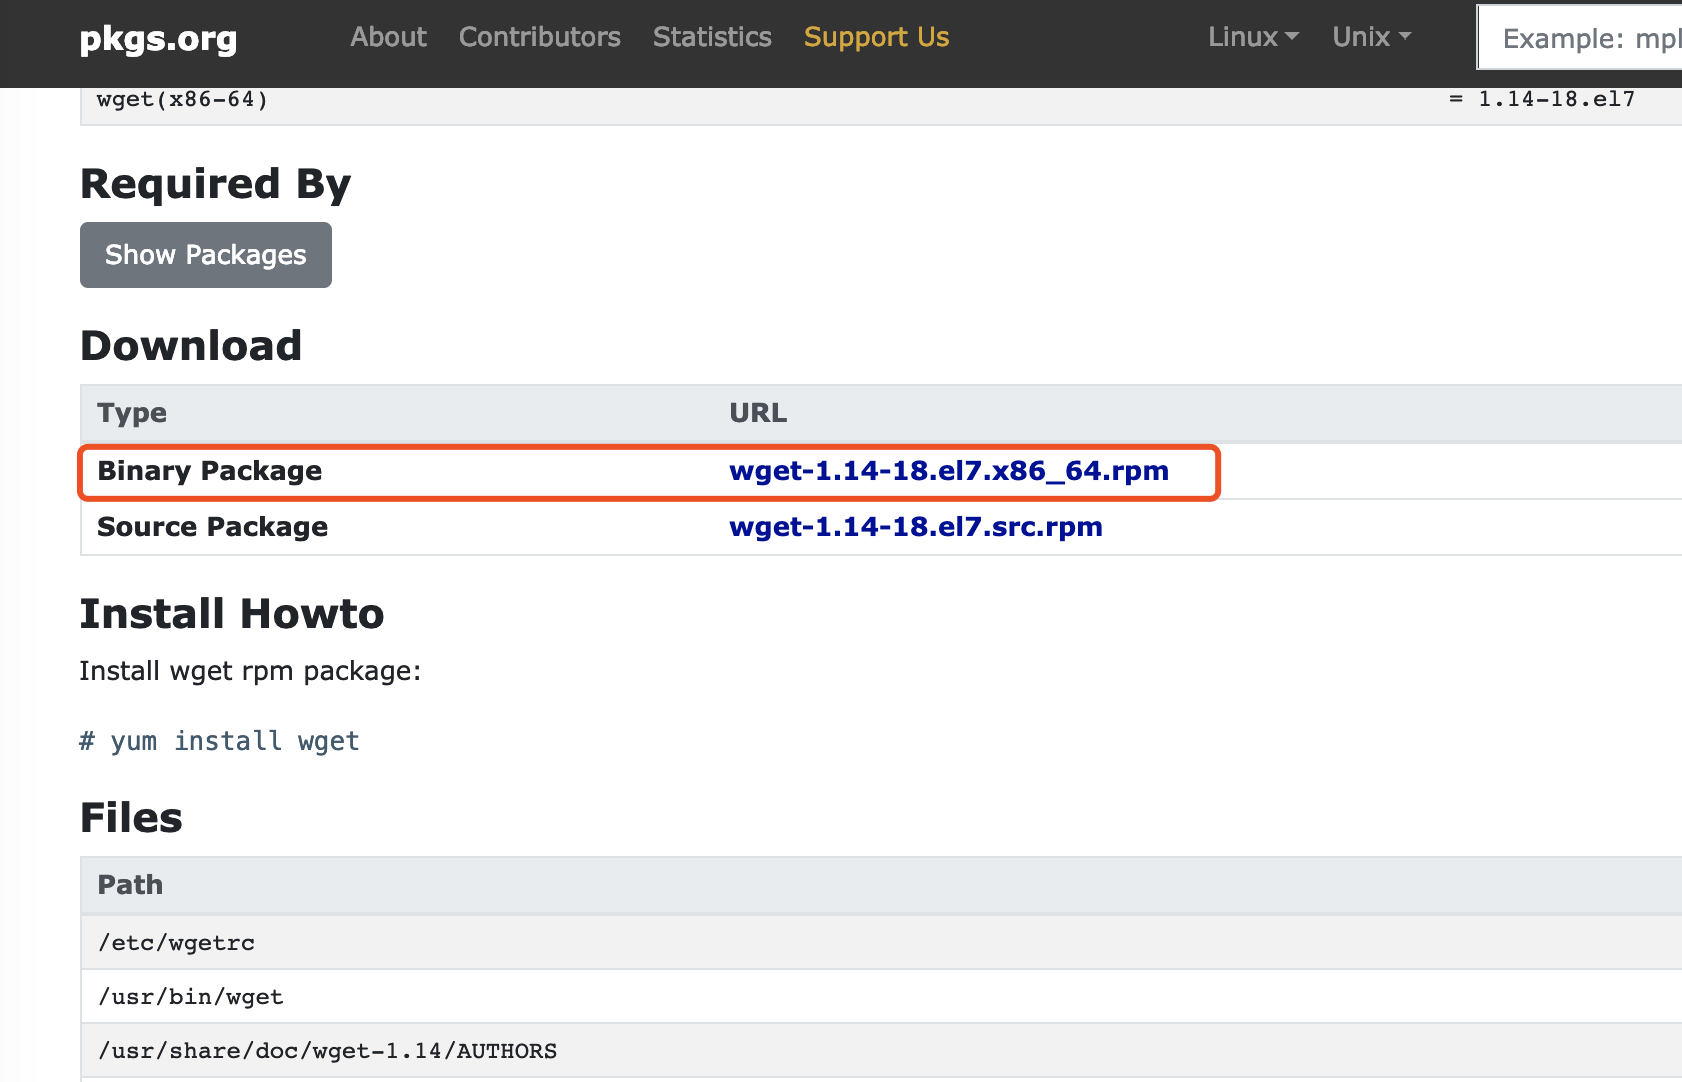
Task: Click the Install Howto heading
Action: point(232,614)
